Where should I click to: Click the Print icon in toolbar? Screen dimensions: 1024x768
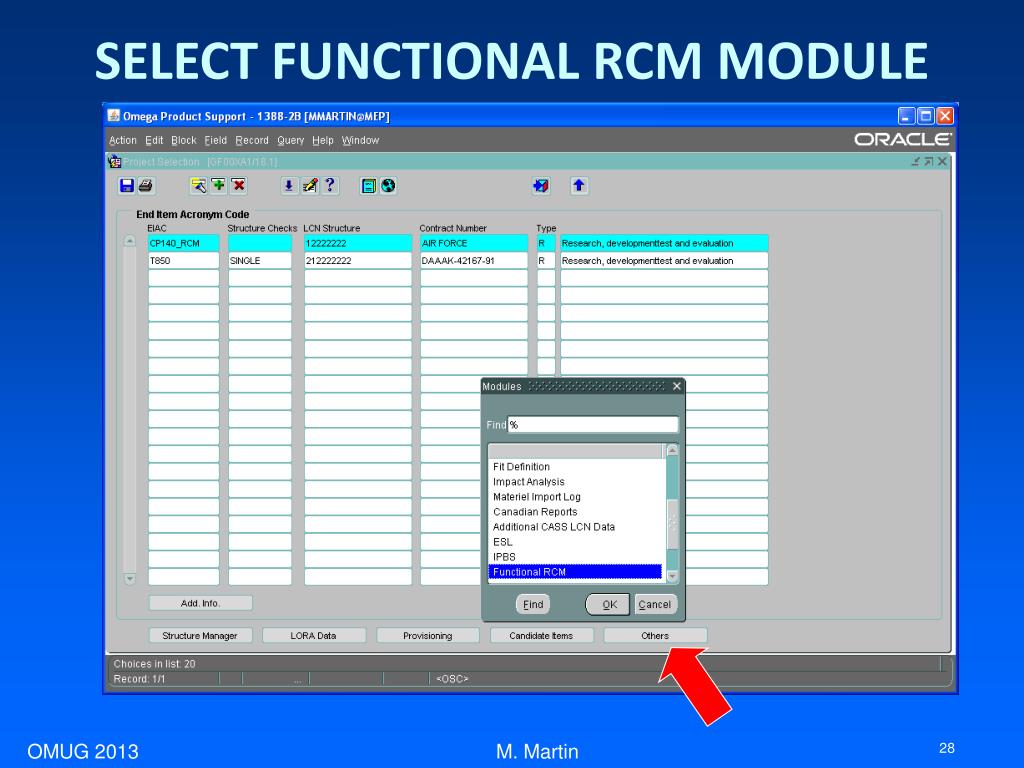(145, 186)
